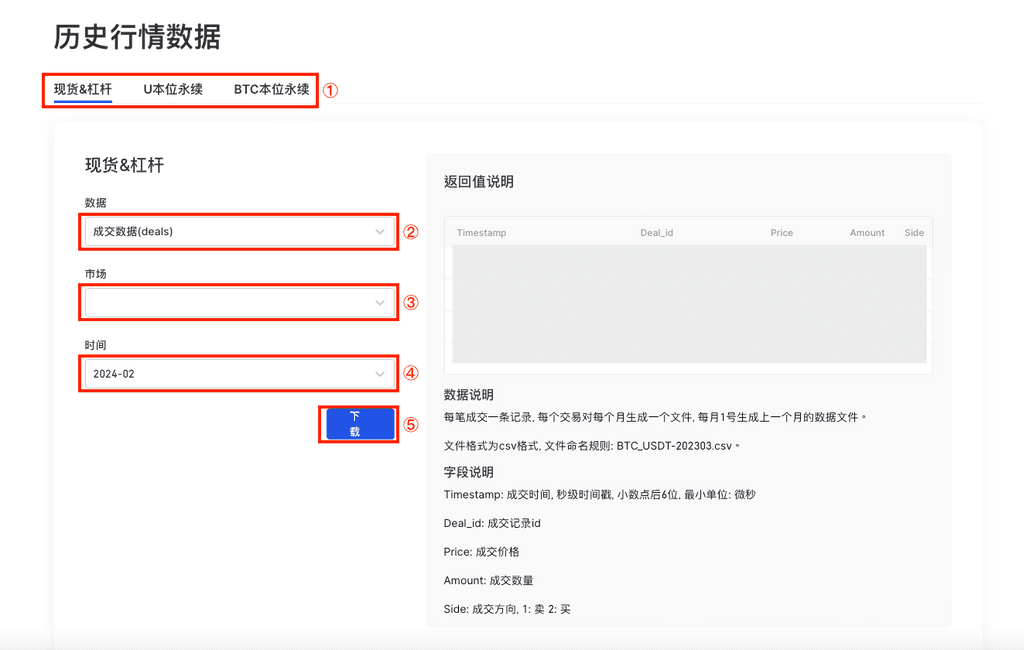Click the chevron arrow in the 数据 dropdown
This screenshot has height=650, width=1024.
coord(380,232)
